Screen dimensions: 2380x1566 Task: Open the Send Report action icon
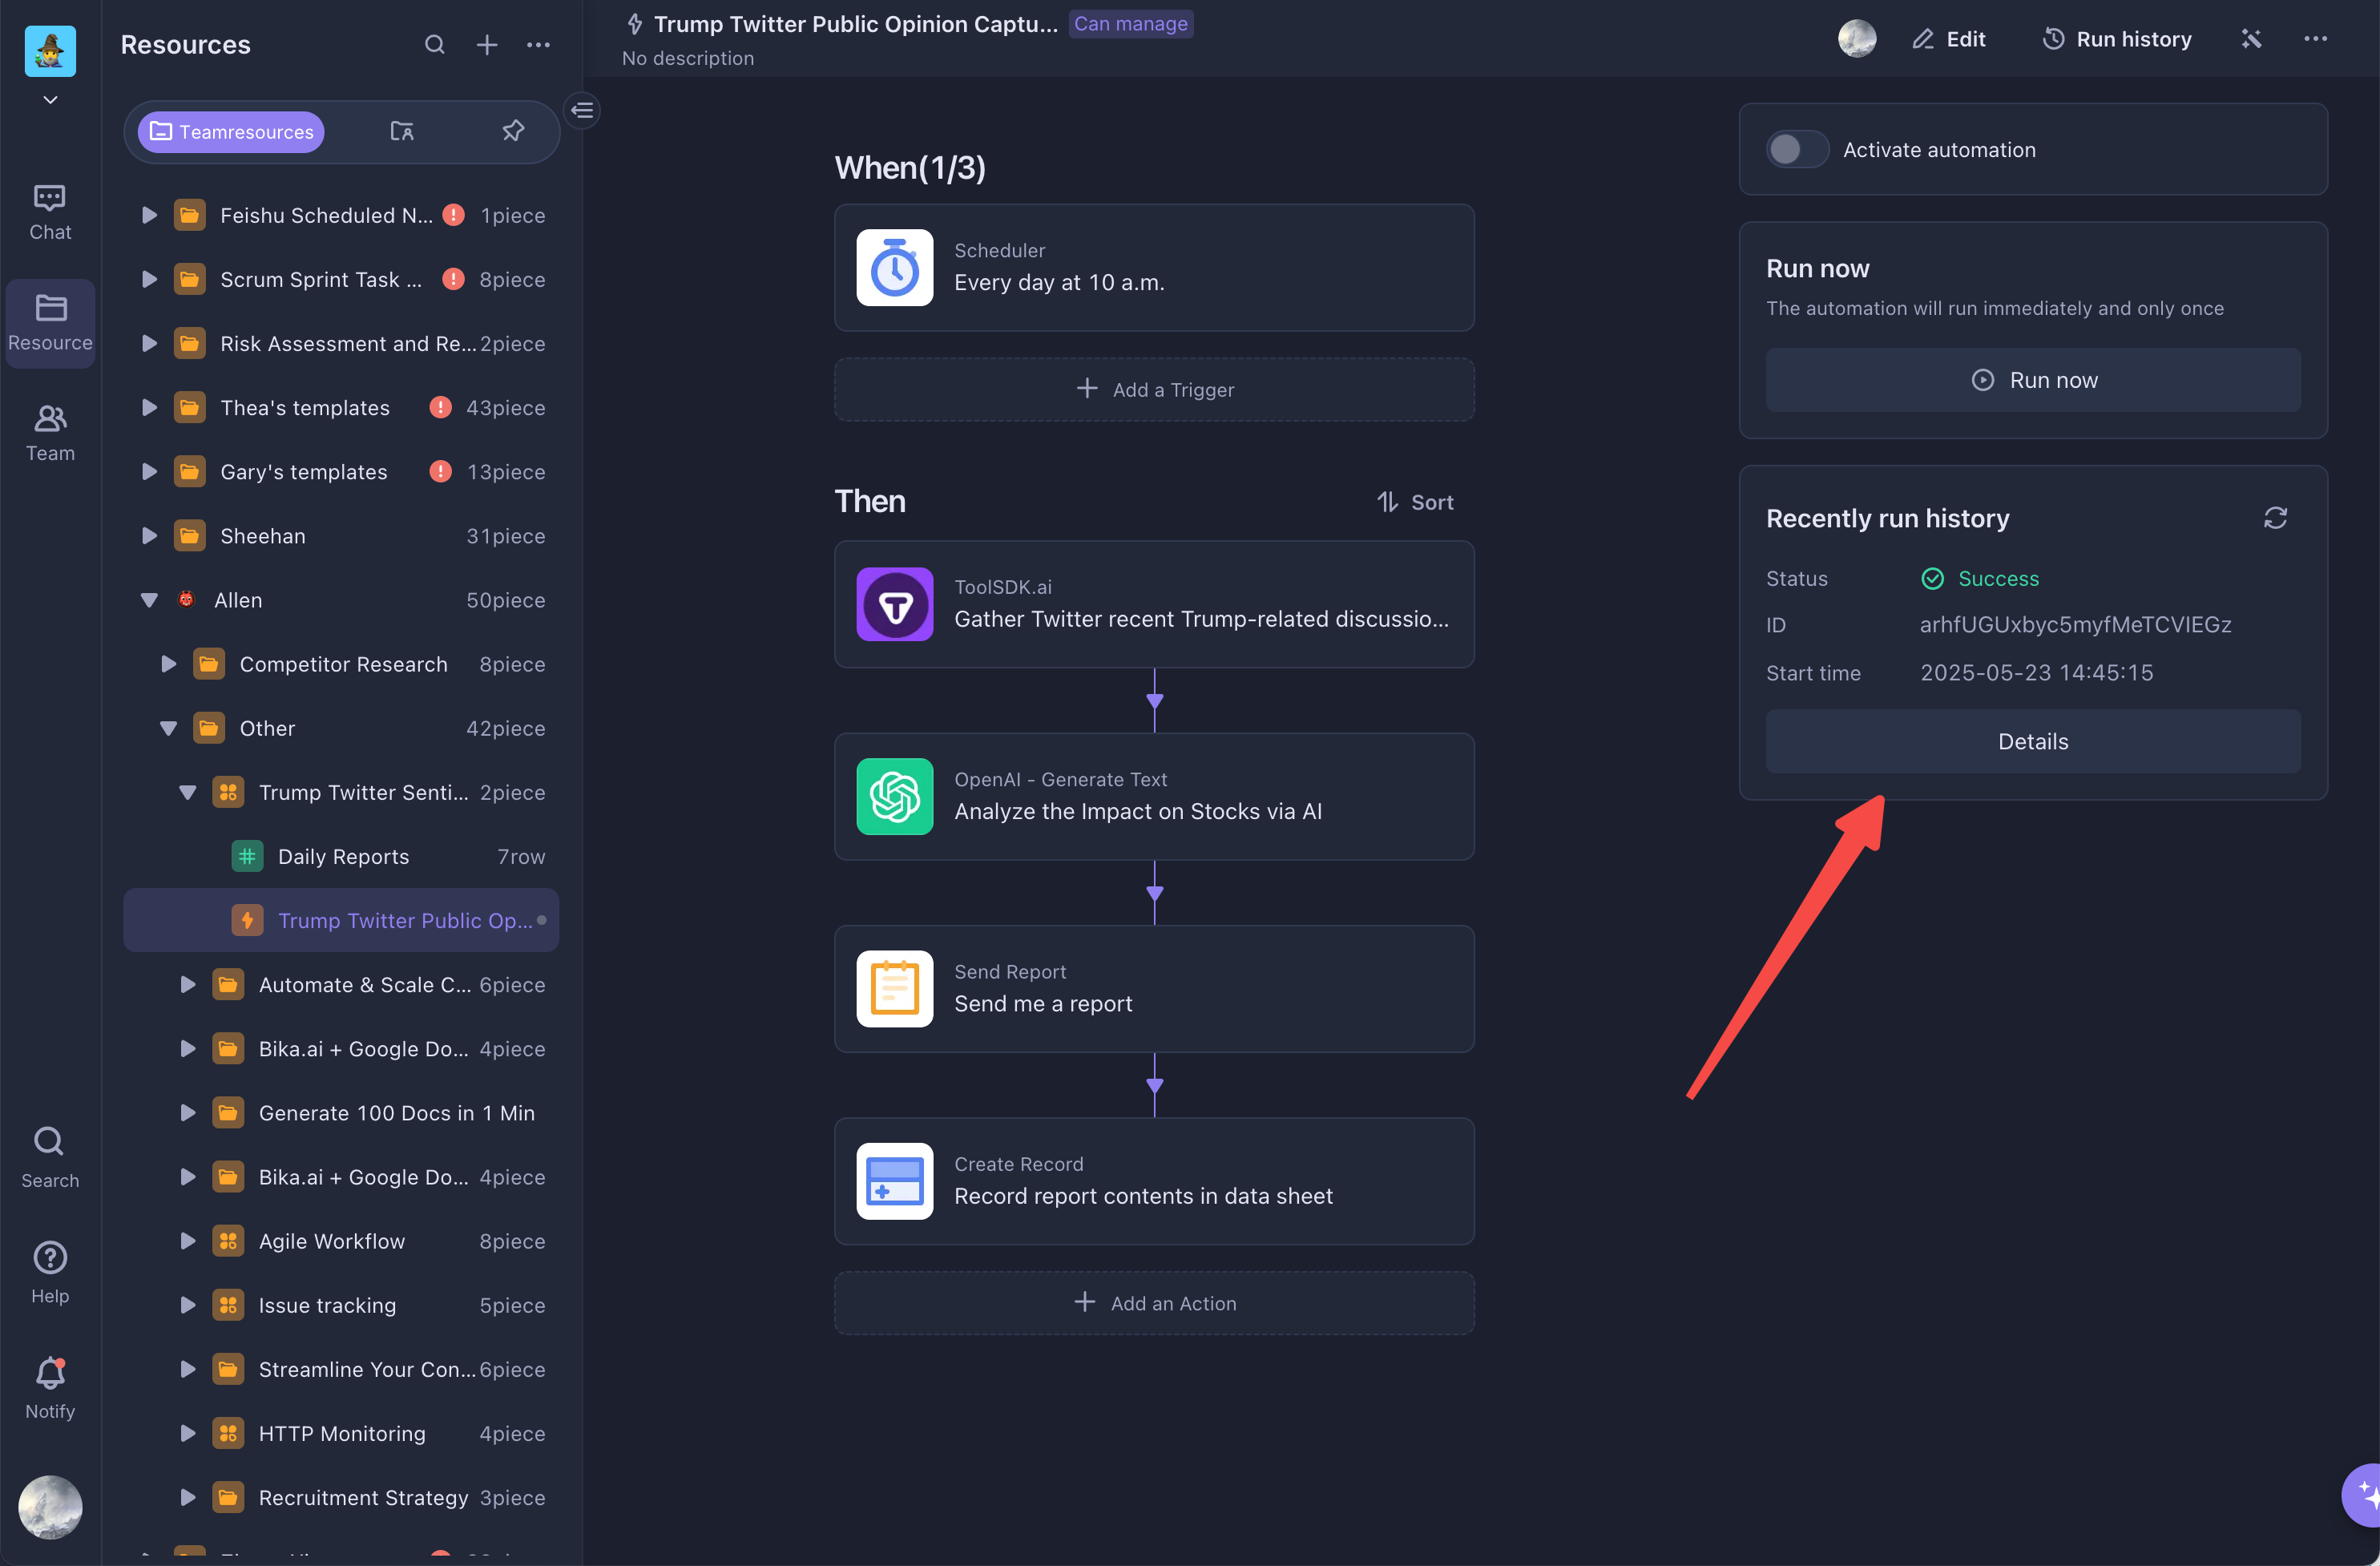tap(894, 988)
